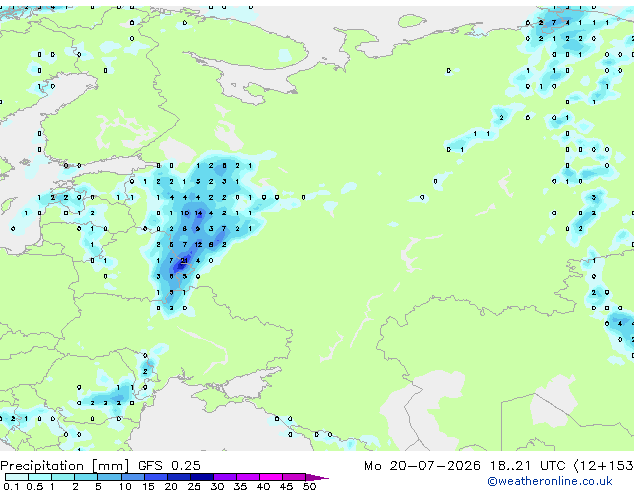This screenshot has width=634, height=490.
Task: Pick the 5–10 mm legend swatch
Action: click(x=109, y=477)
